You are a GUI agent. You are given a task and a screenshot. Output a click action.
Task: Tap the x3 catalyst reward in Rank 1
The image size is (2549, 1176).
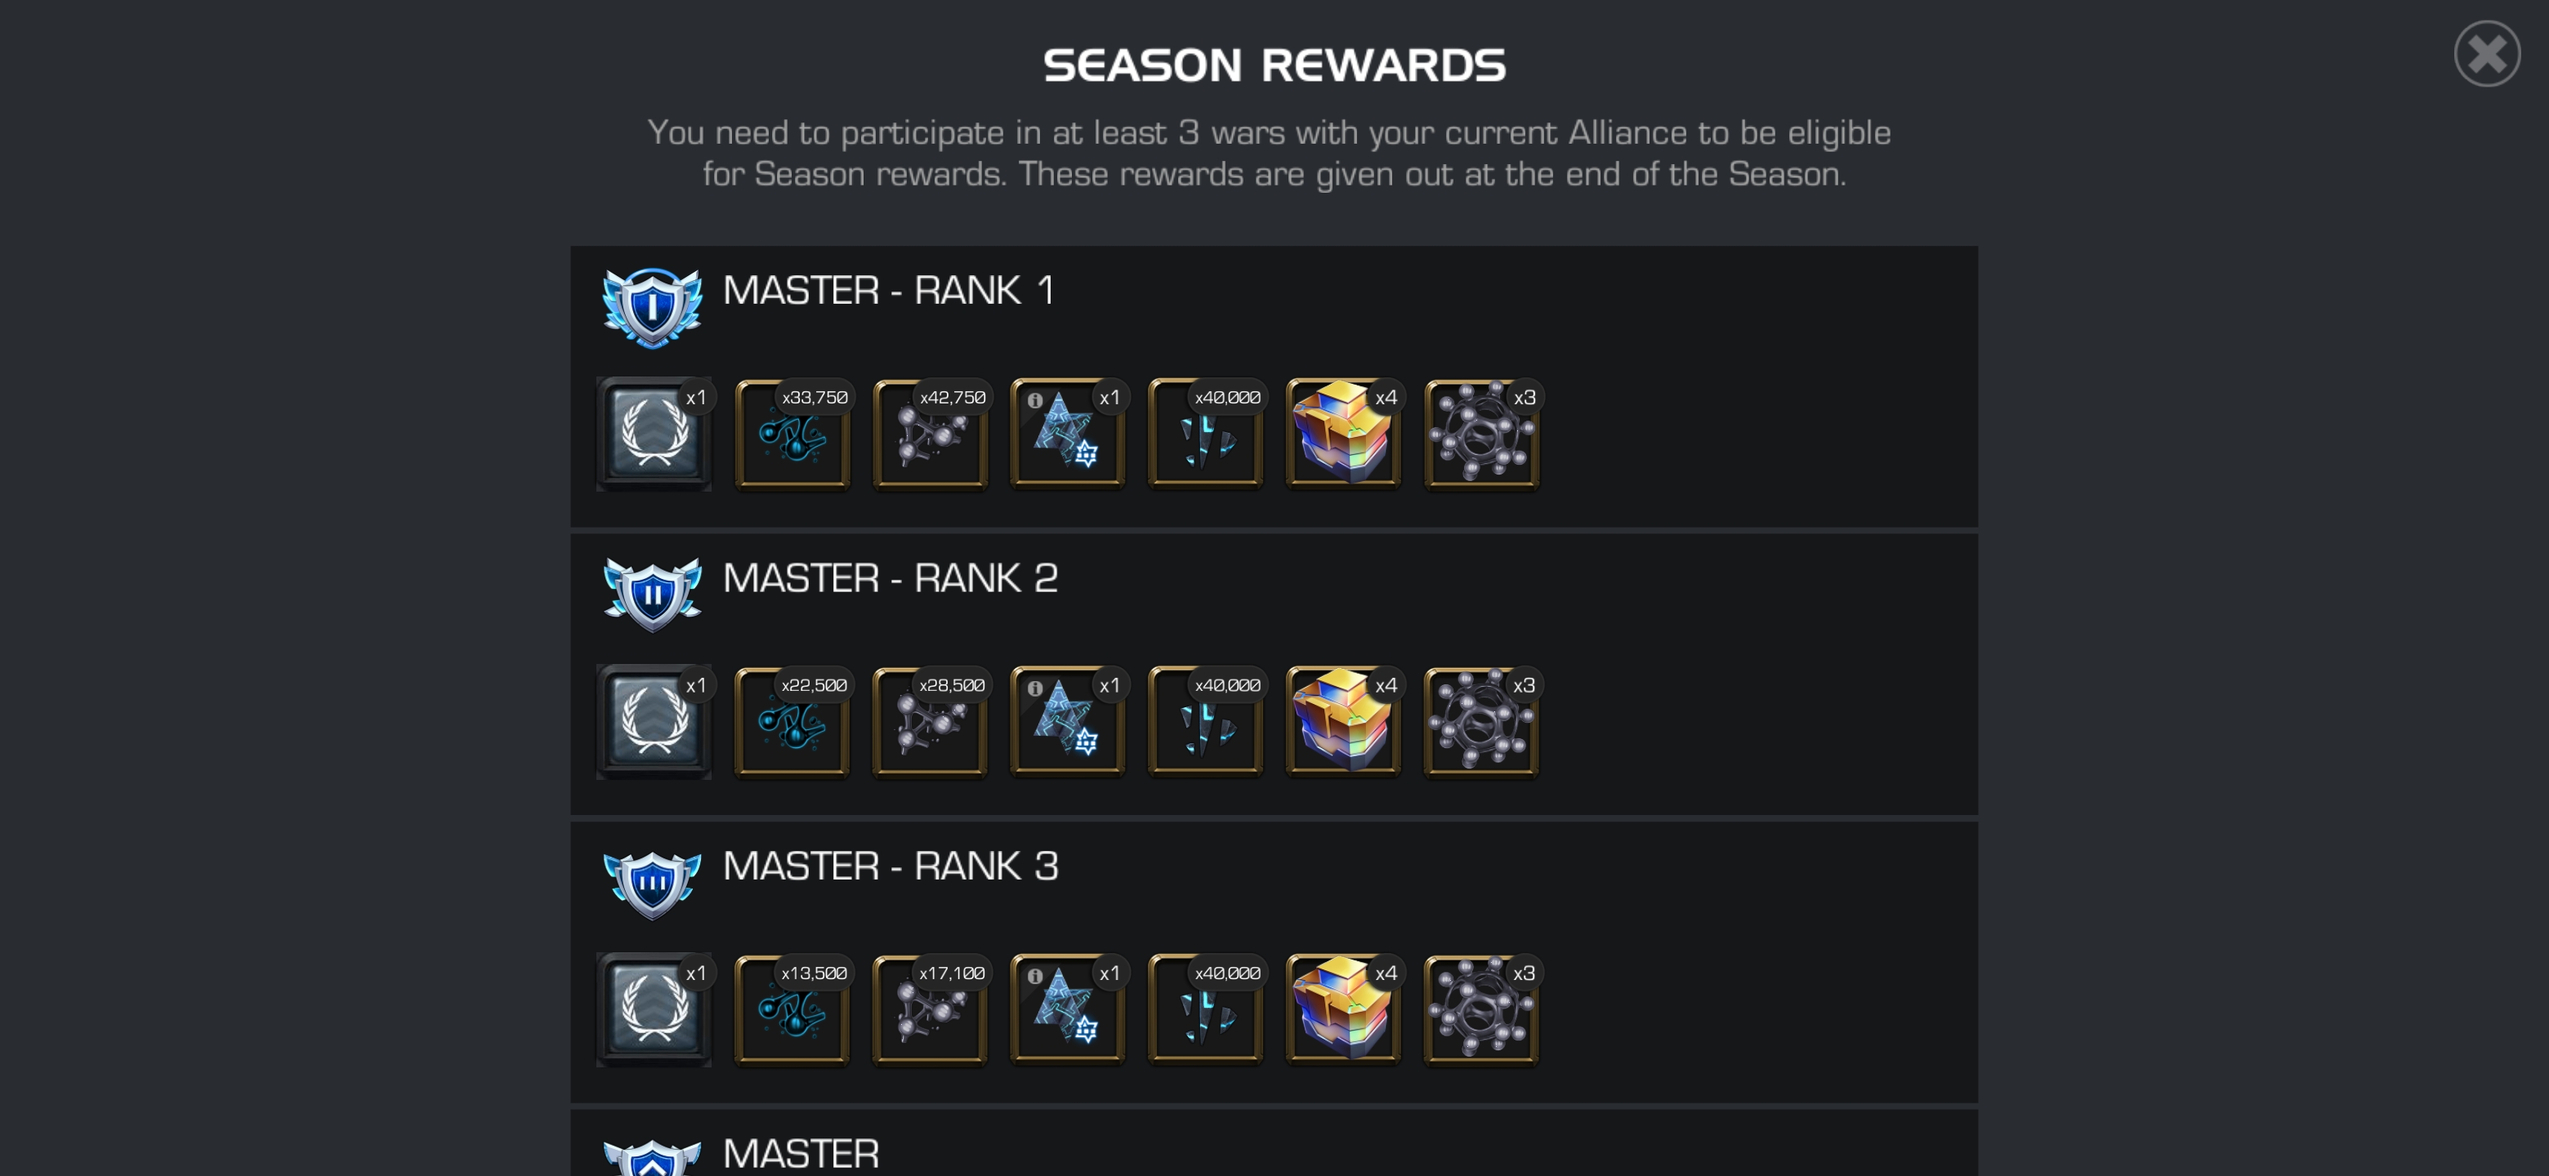coord(1481,433)
